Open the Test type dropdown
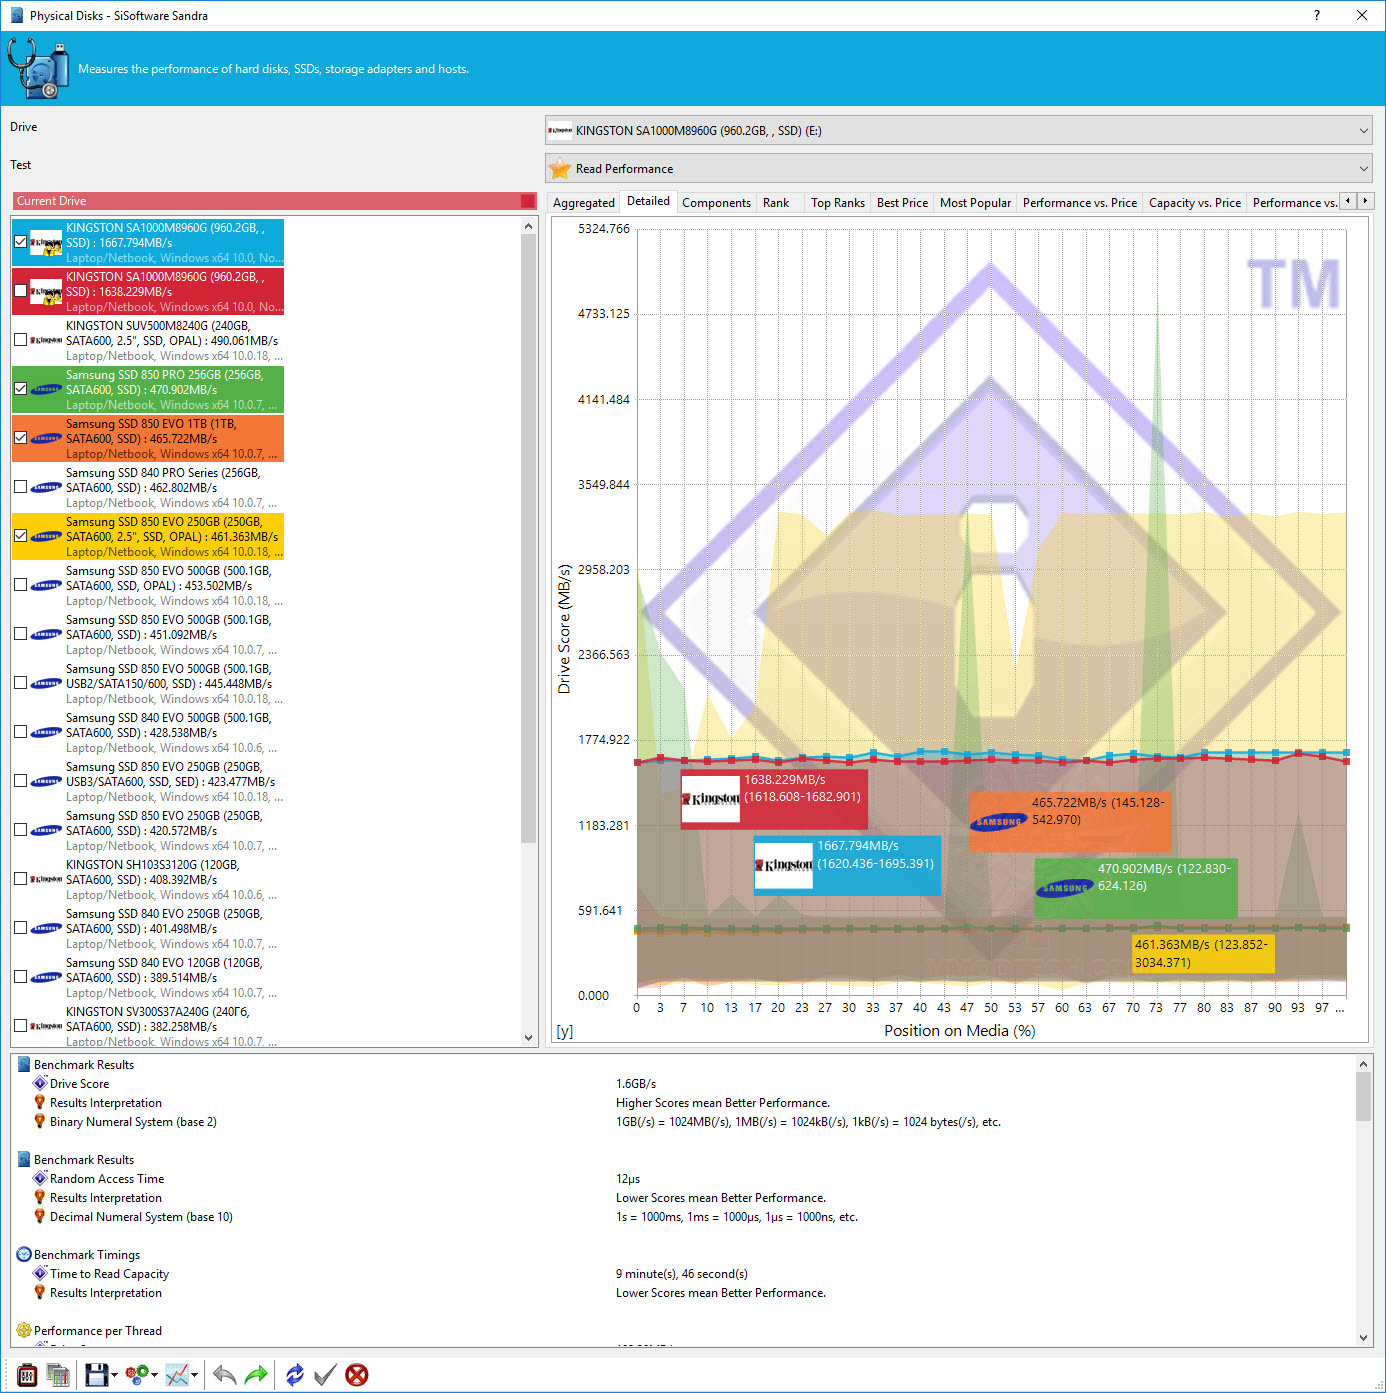This screenshot has width=1386, height=1393. (959, 168)
